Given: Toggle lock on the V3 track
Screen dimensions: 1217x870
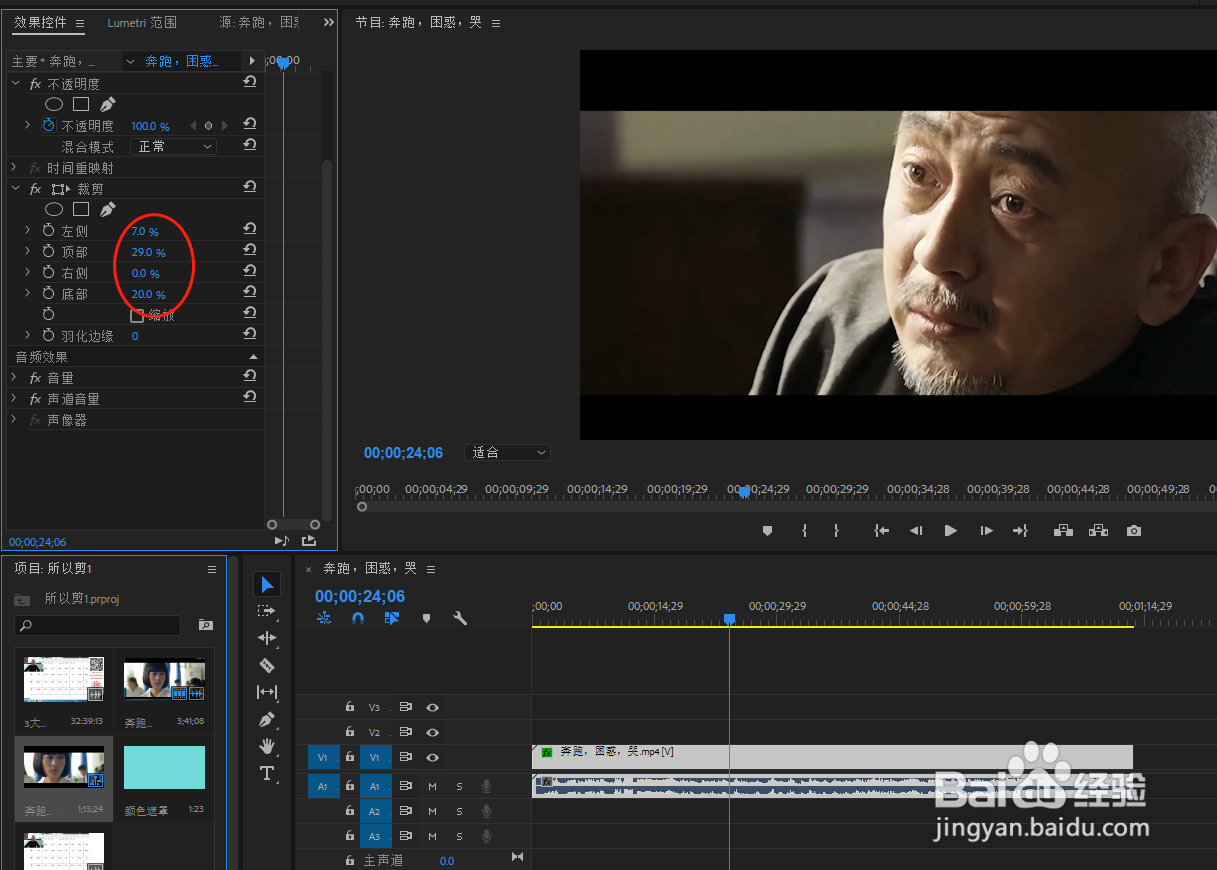Looking at the screenshot, I should point(349,706).
